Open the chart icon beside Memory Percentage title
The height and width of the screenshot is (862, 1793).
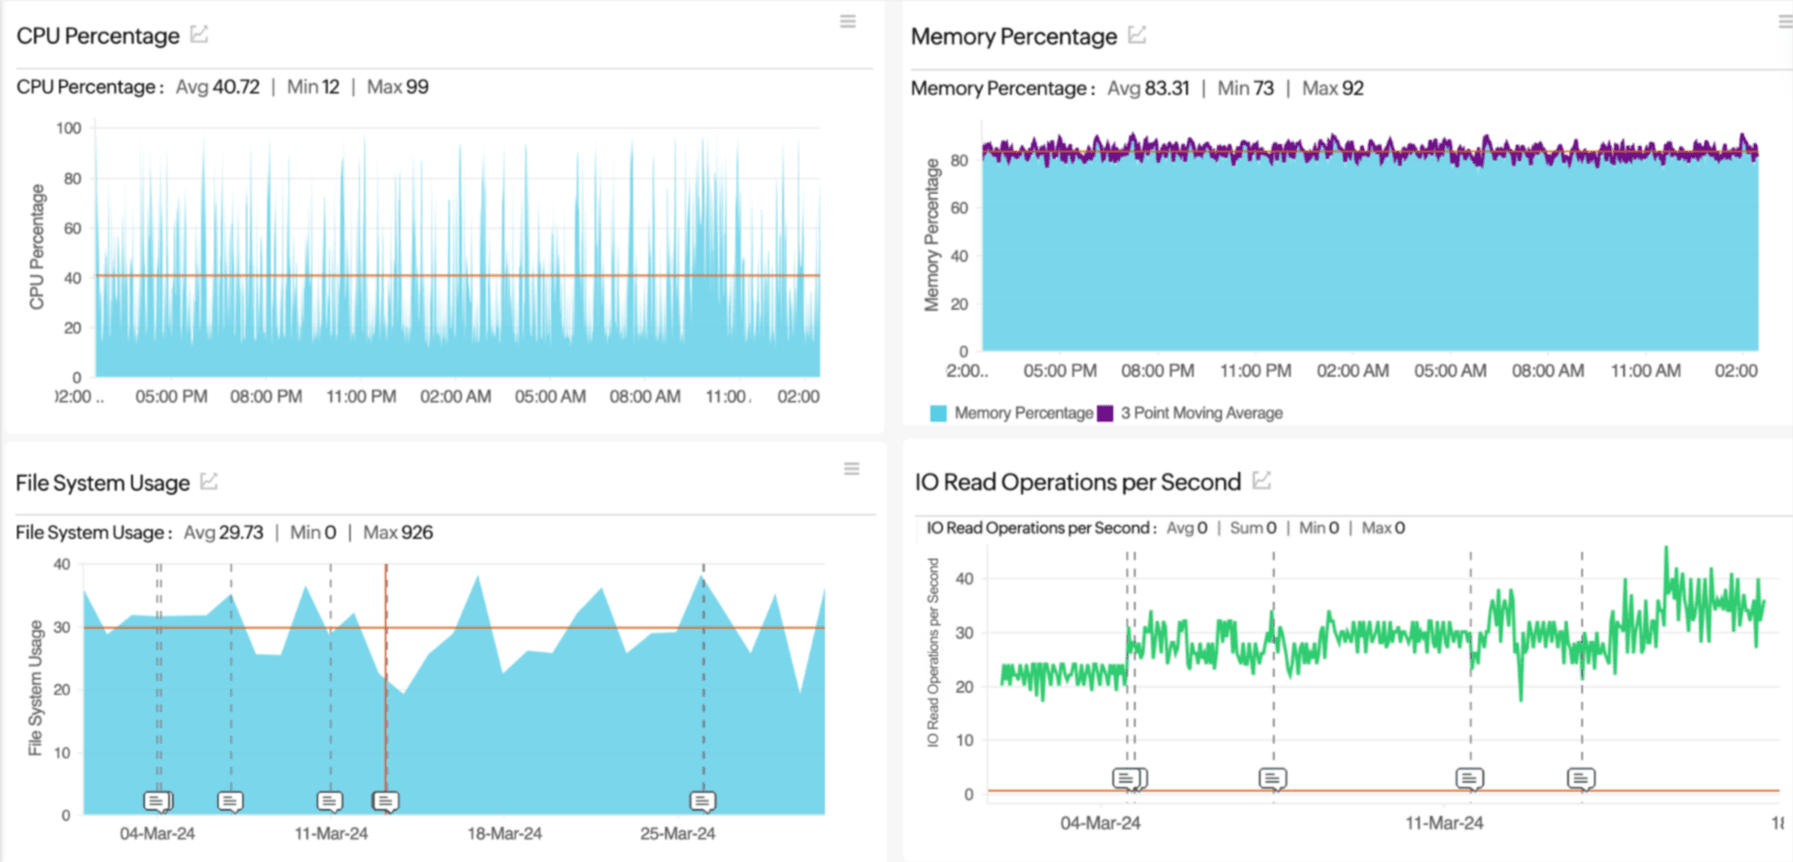(1137, 35)
